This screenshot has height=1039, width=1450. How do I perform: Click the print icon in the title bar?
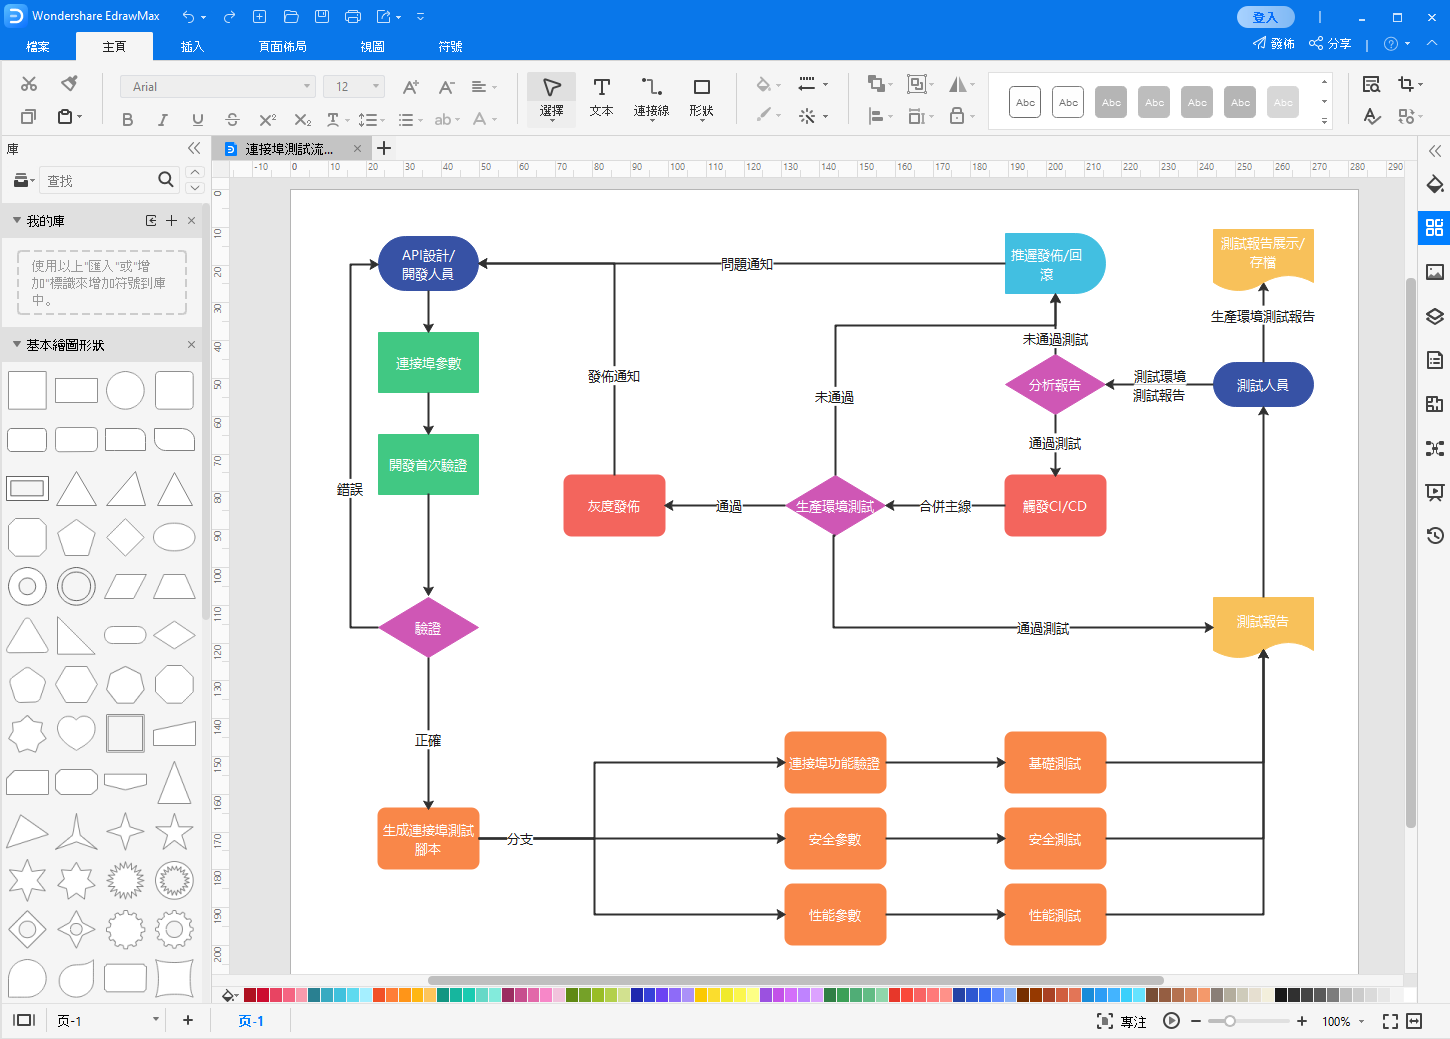tap(353, 17)
